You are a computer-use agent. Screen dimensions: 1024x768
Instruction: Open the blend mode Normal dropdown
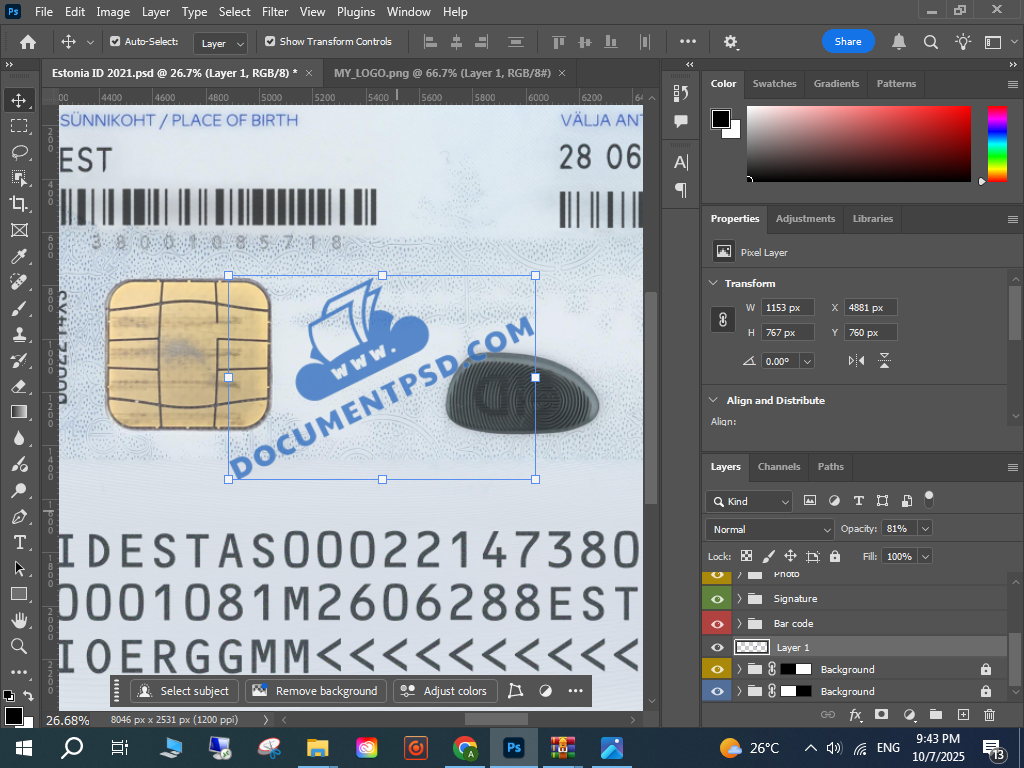point(769,529)
